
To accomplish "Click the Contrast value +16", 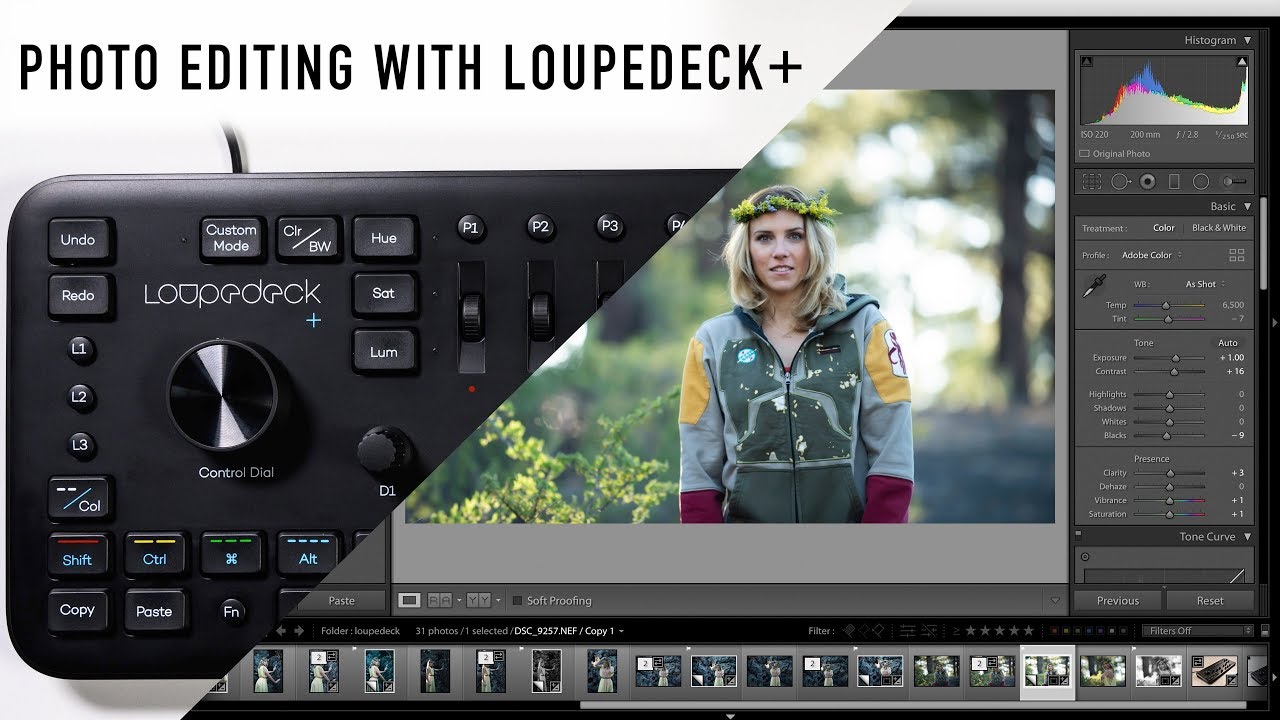I will [1234, 372].
